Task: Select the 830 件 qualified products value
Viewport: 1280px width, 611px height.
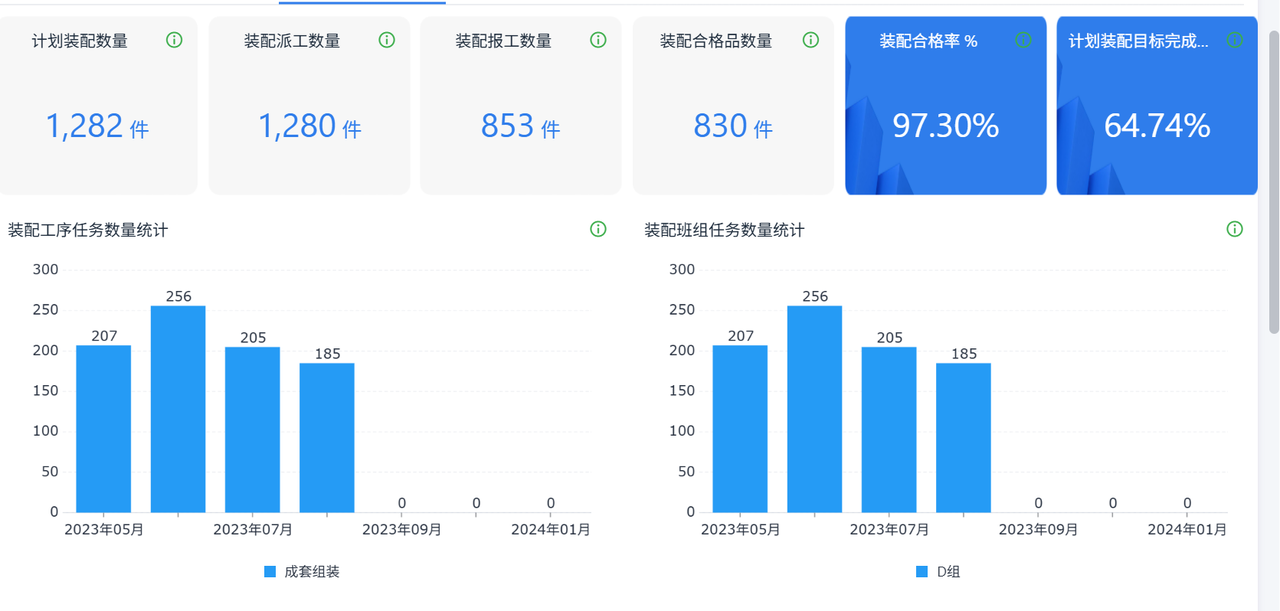Action: (733, 126)
